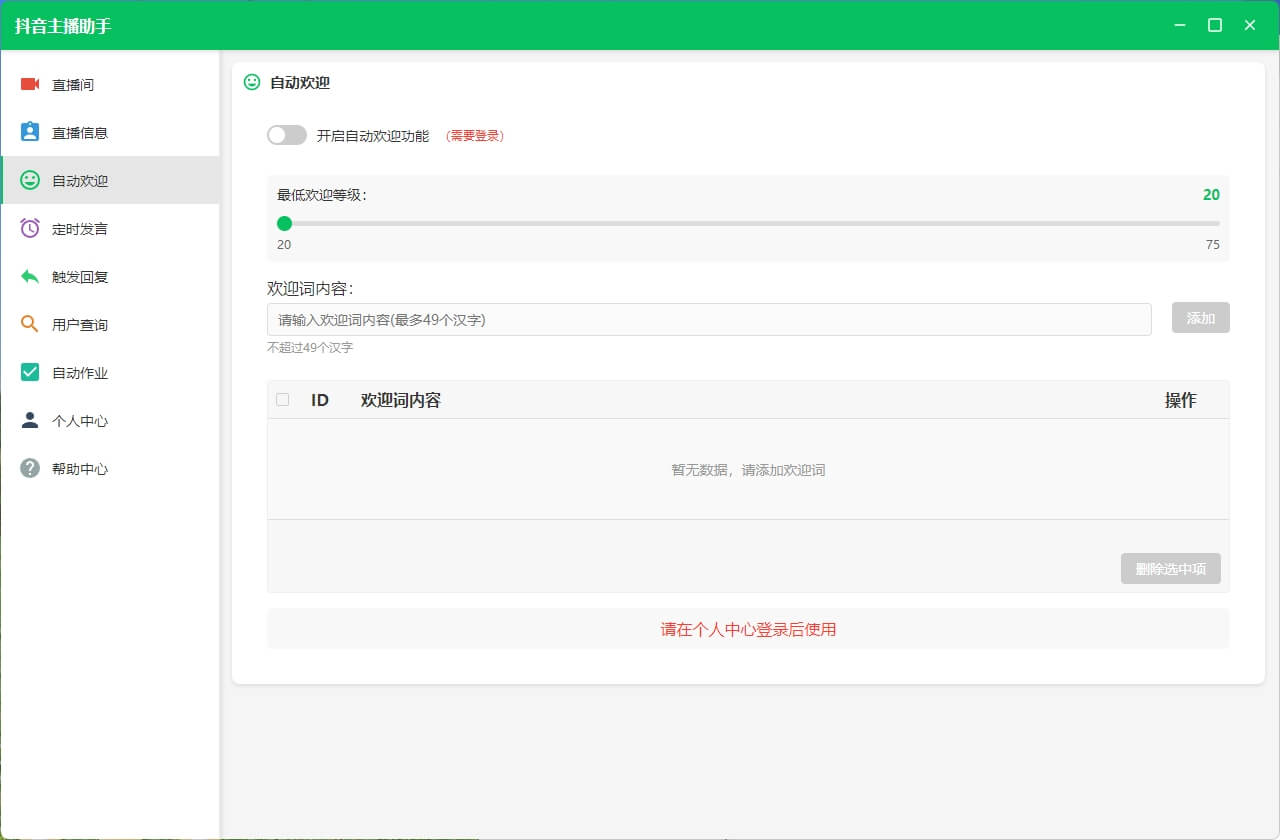Click the 添加 button
Image resolution: width=1280 pixels, height=840 pixels.
[1201, 318]
